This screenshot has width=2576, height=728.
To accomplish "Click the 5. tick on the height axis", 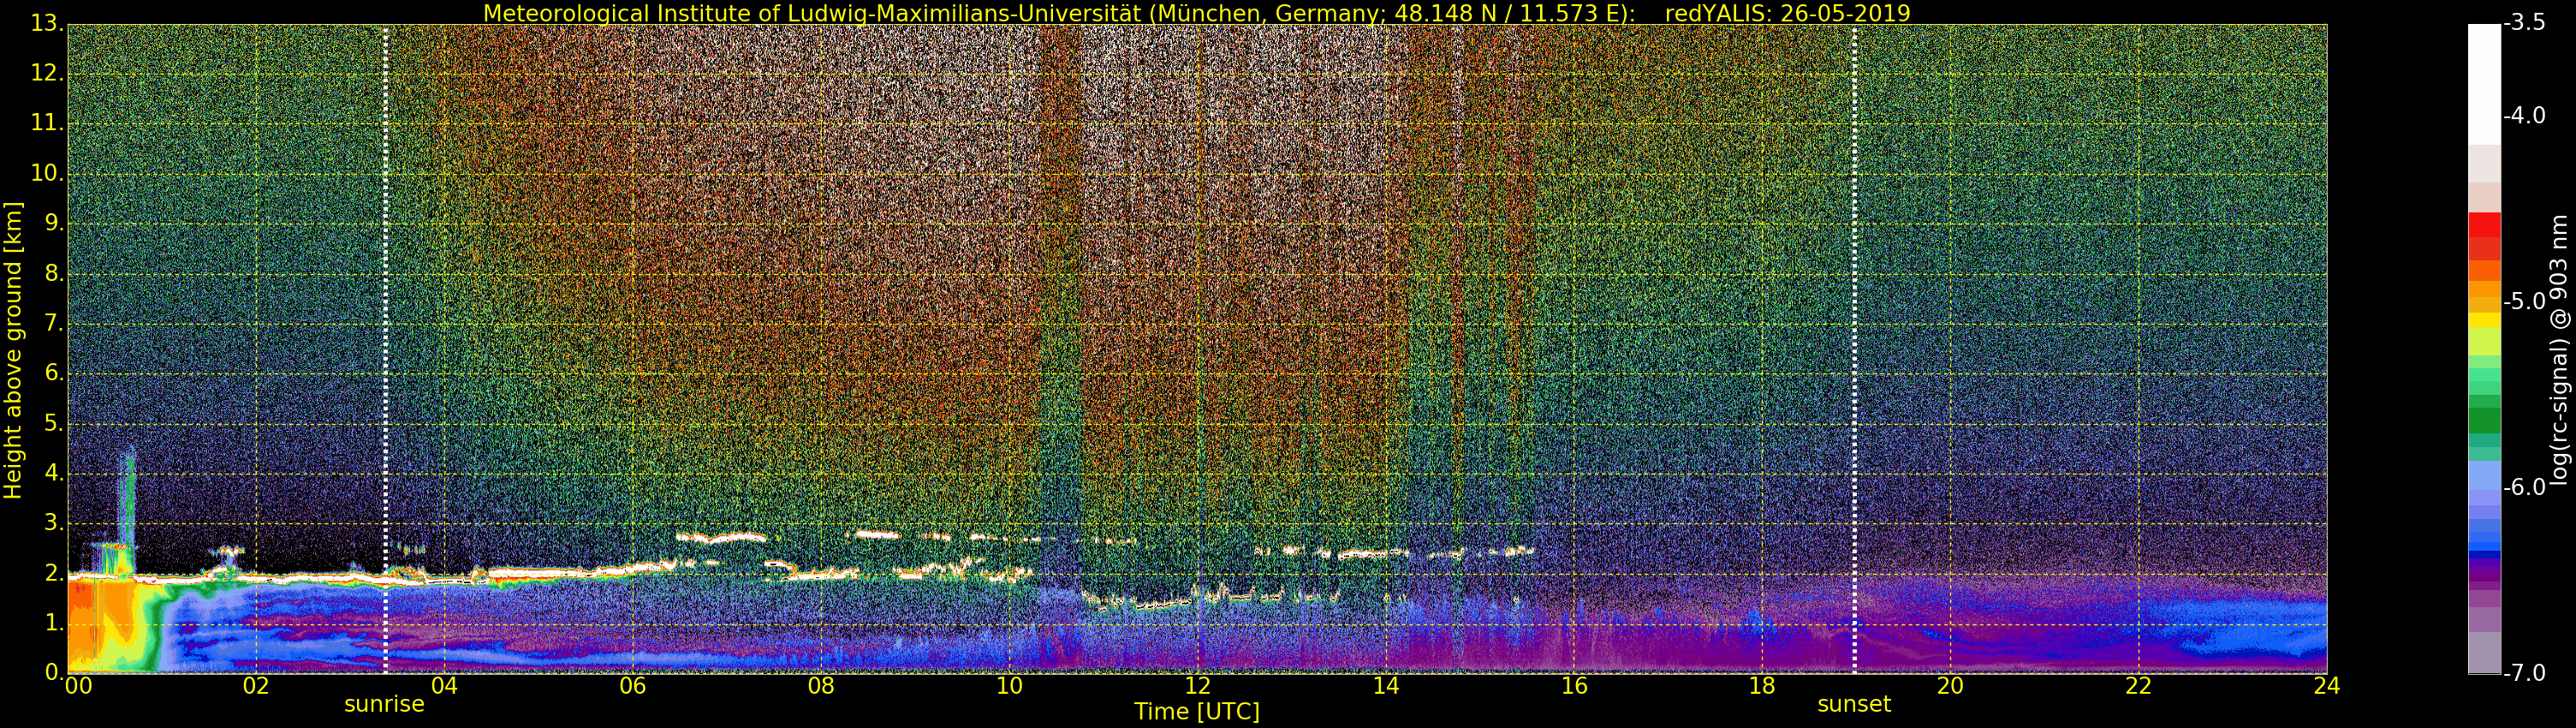I will coord(54,423).
